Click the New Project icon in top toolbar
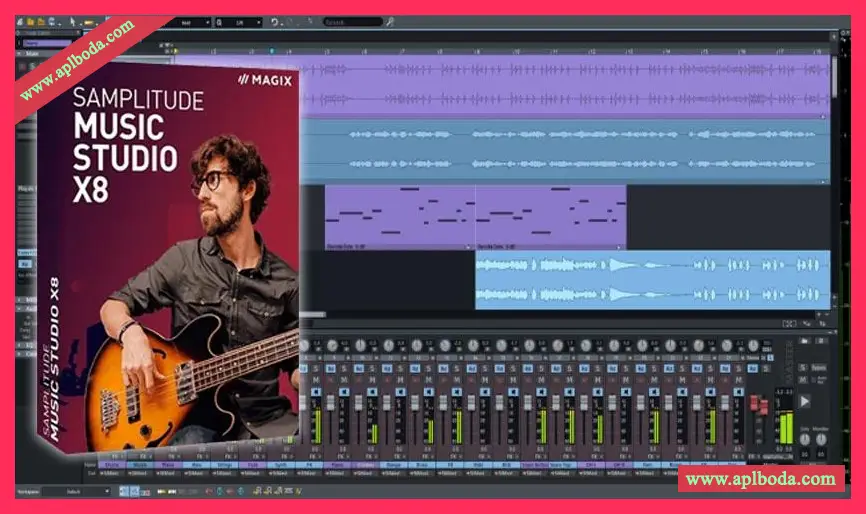The image size is (866, 514). [20, 22]
